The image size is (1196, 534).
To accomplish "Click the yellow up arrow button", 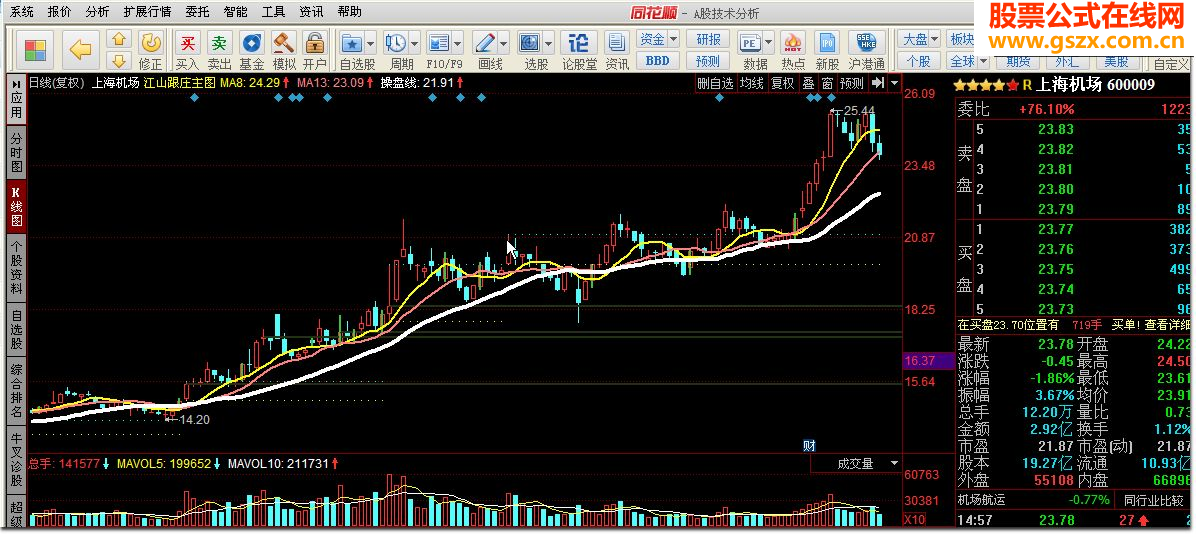I will tap(118, 39).
